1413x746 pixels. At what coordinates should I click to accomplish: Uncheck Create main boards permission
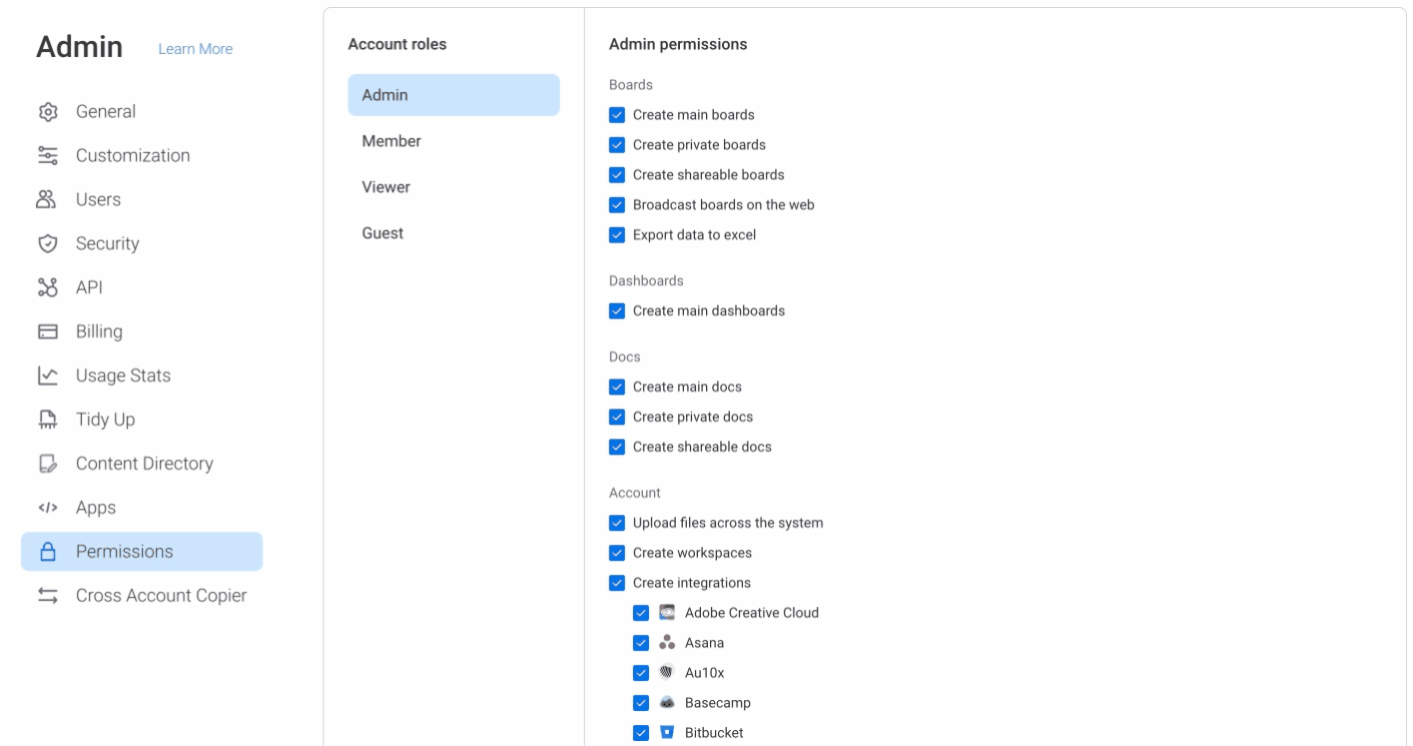click(x=617, y=115)
